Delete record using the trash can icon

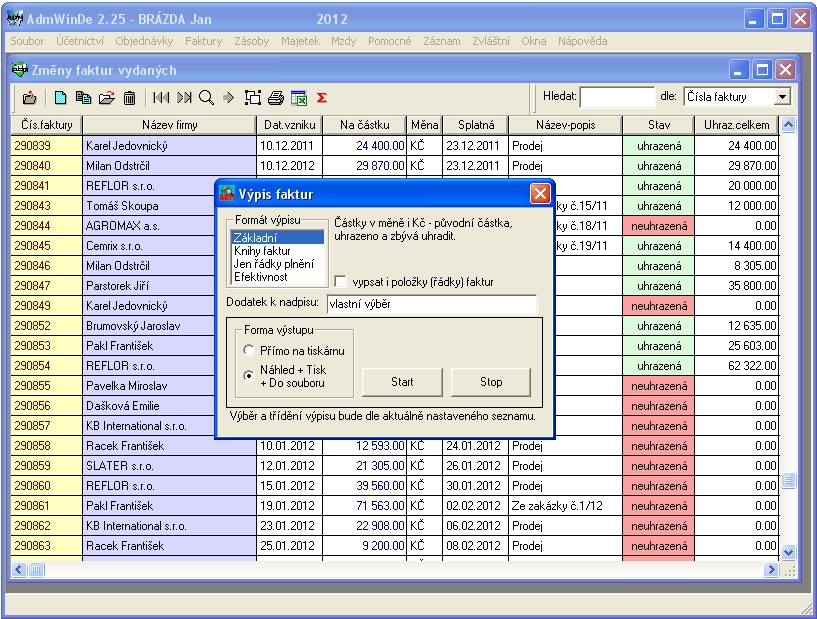129,97
